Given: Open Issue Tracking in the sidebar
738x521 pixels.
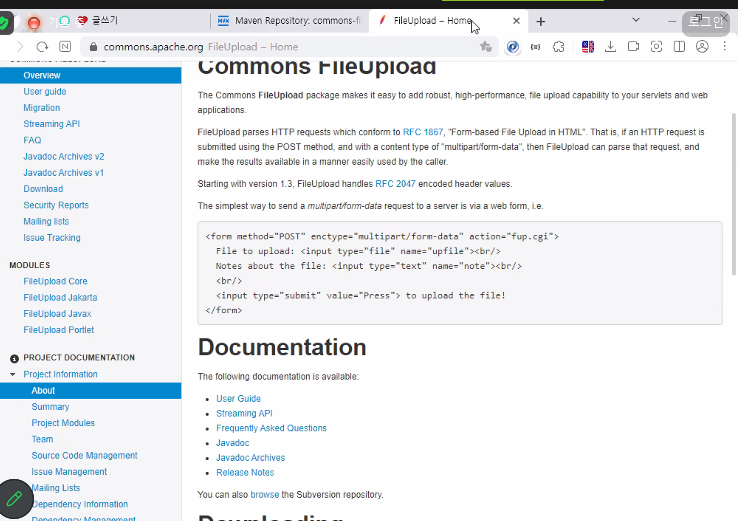Looking at the screenshot, I should tap(52, 238).
